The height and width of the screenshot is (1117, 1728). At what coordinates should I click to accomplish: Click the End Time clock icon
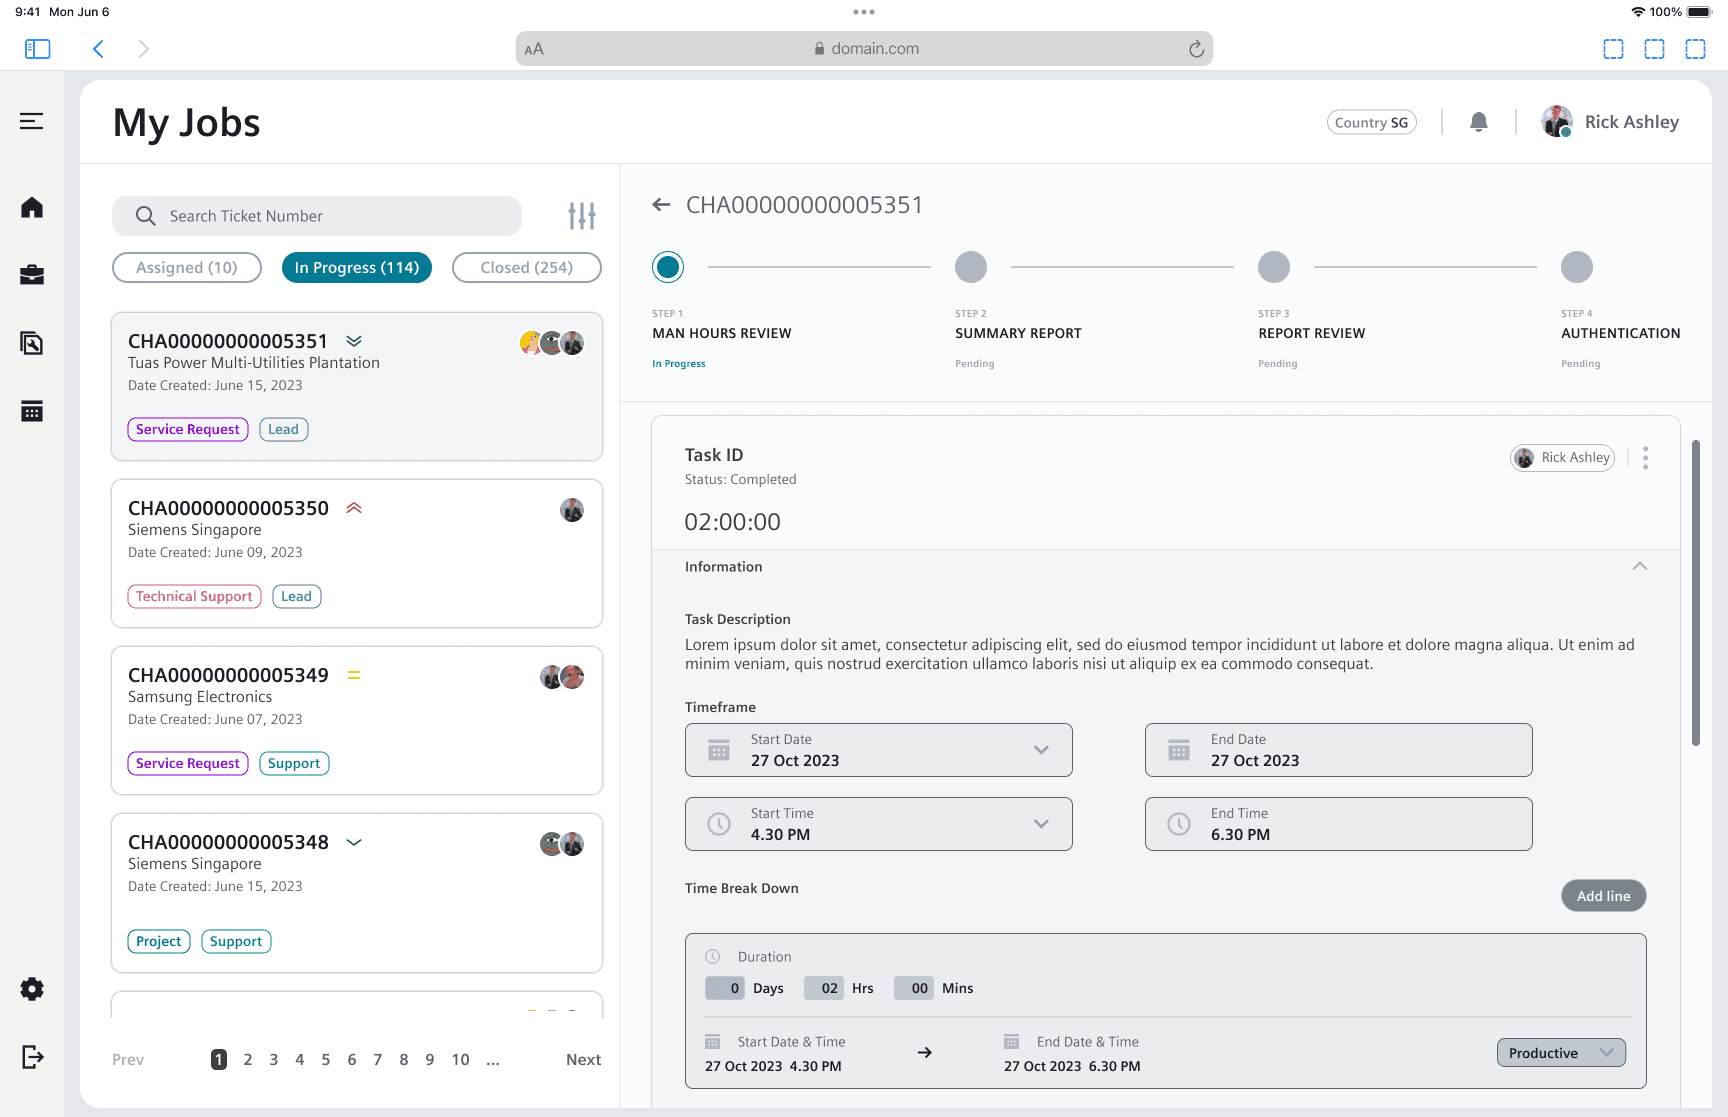1179,824
